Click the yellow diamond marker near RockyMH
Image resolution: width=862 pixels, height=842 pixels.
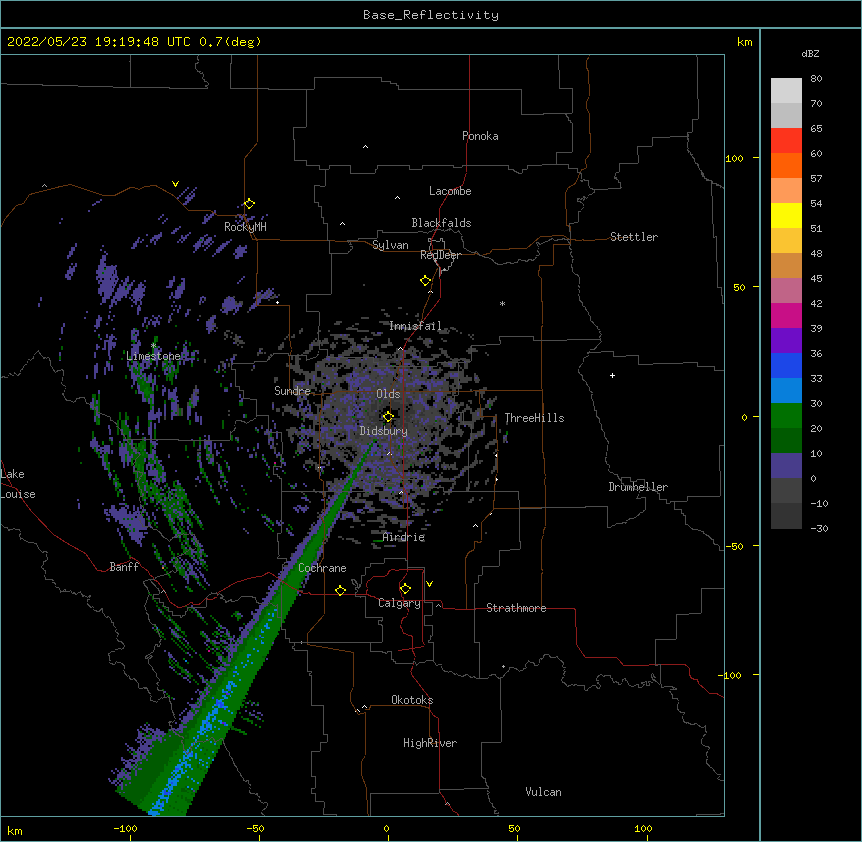pos(249,203)
